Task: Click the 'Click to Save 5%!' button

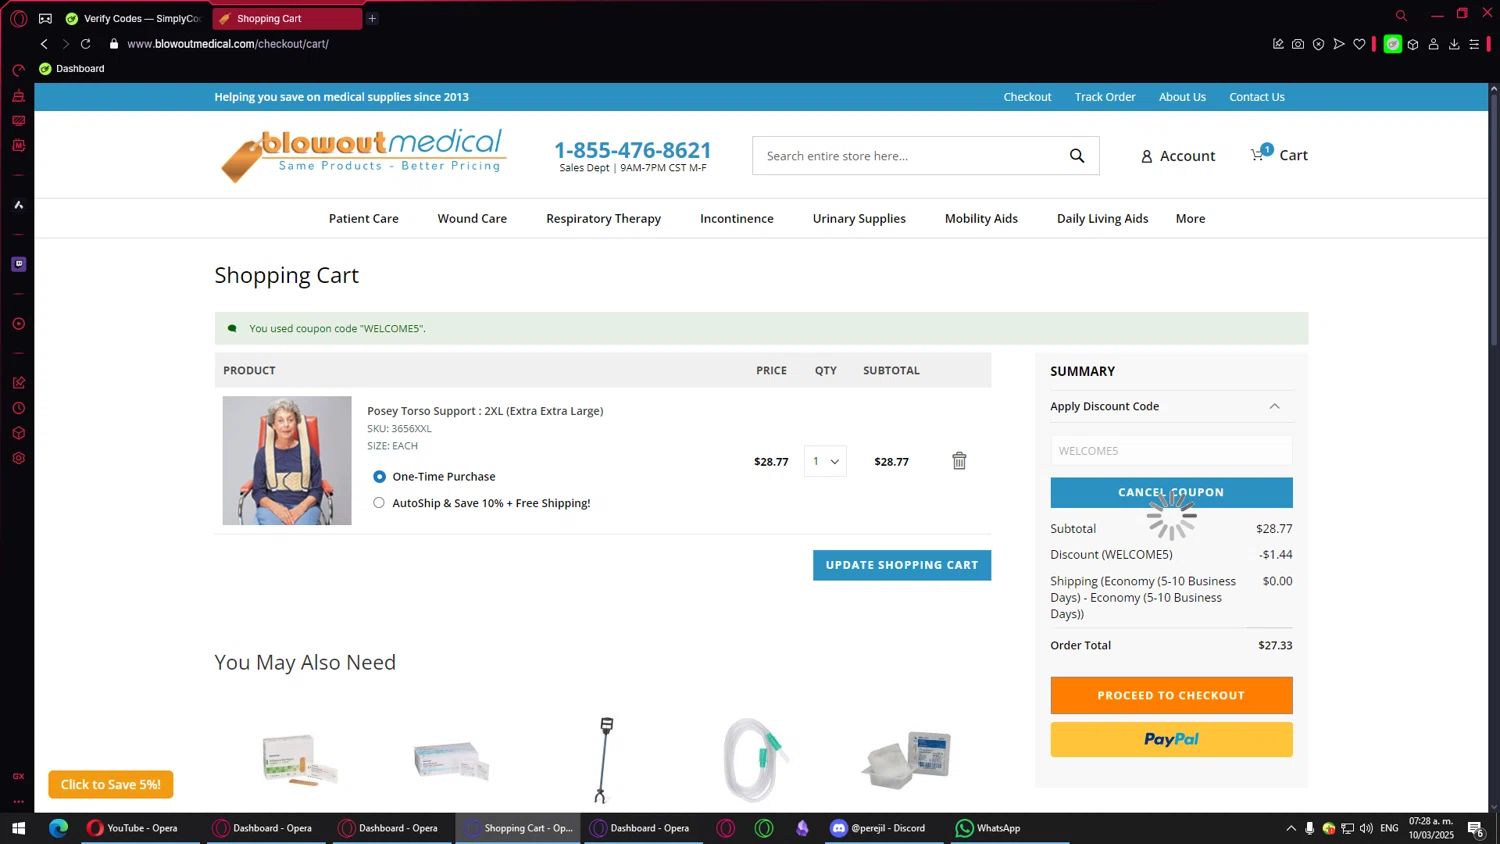Action: click(111, 784)
